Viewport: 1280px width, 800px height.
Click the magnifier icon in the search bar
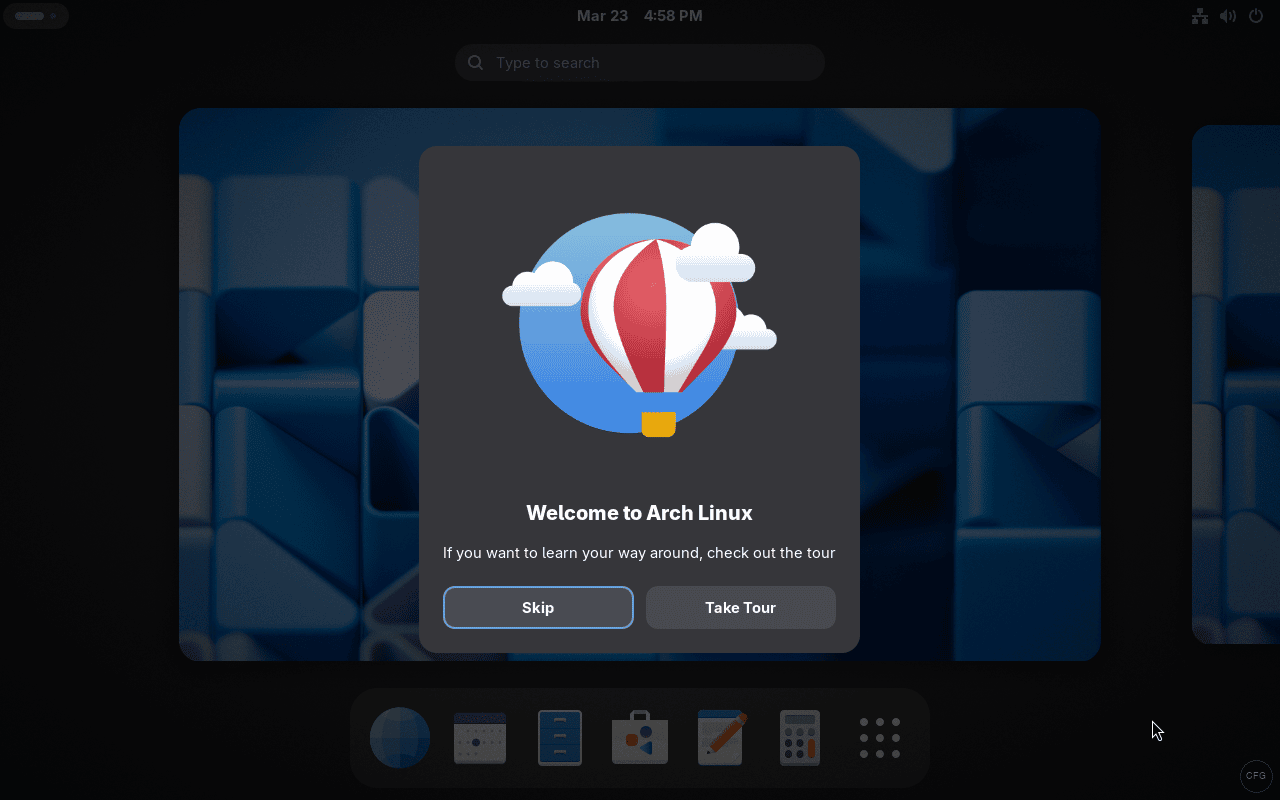(475, 62)
